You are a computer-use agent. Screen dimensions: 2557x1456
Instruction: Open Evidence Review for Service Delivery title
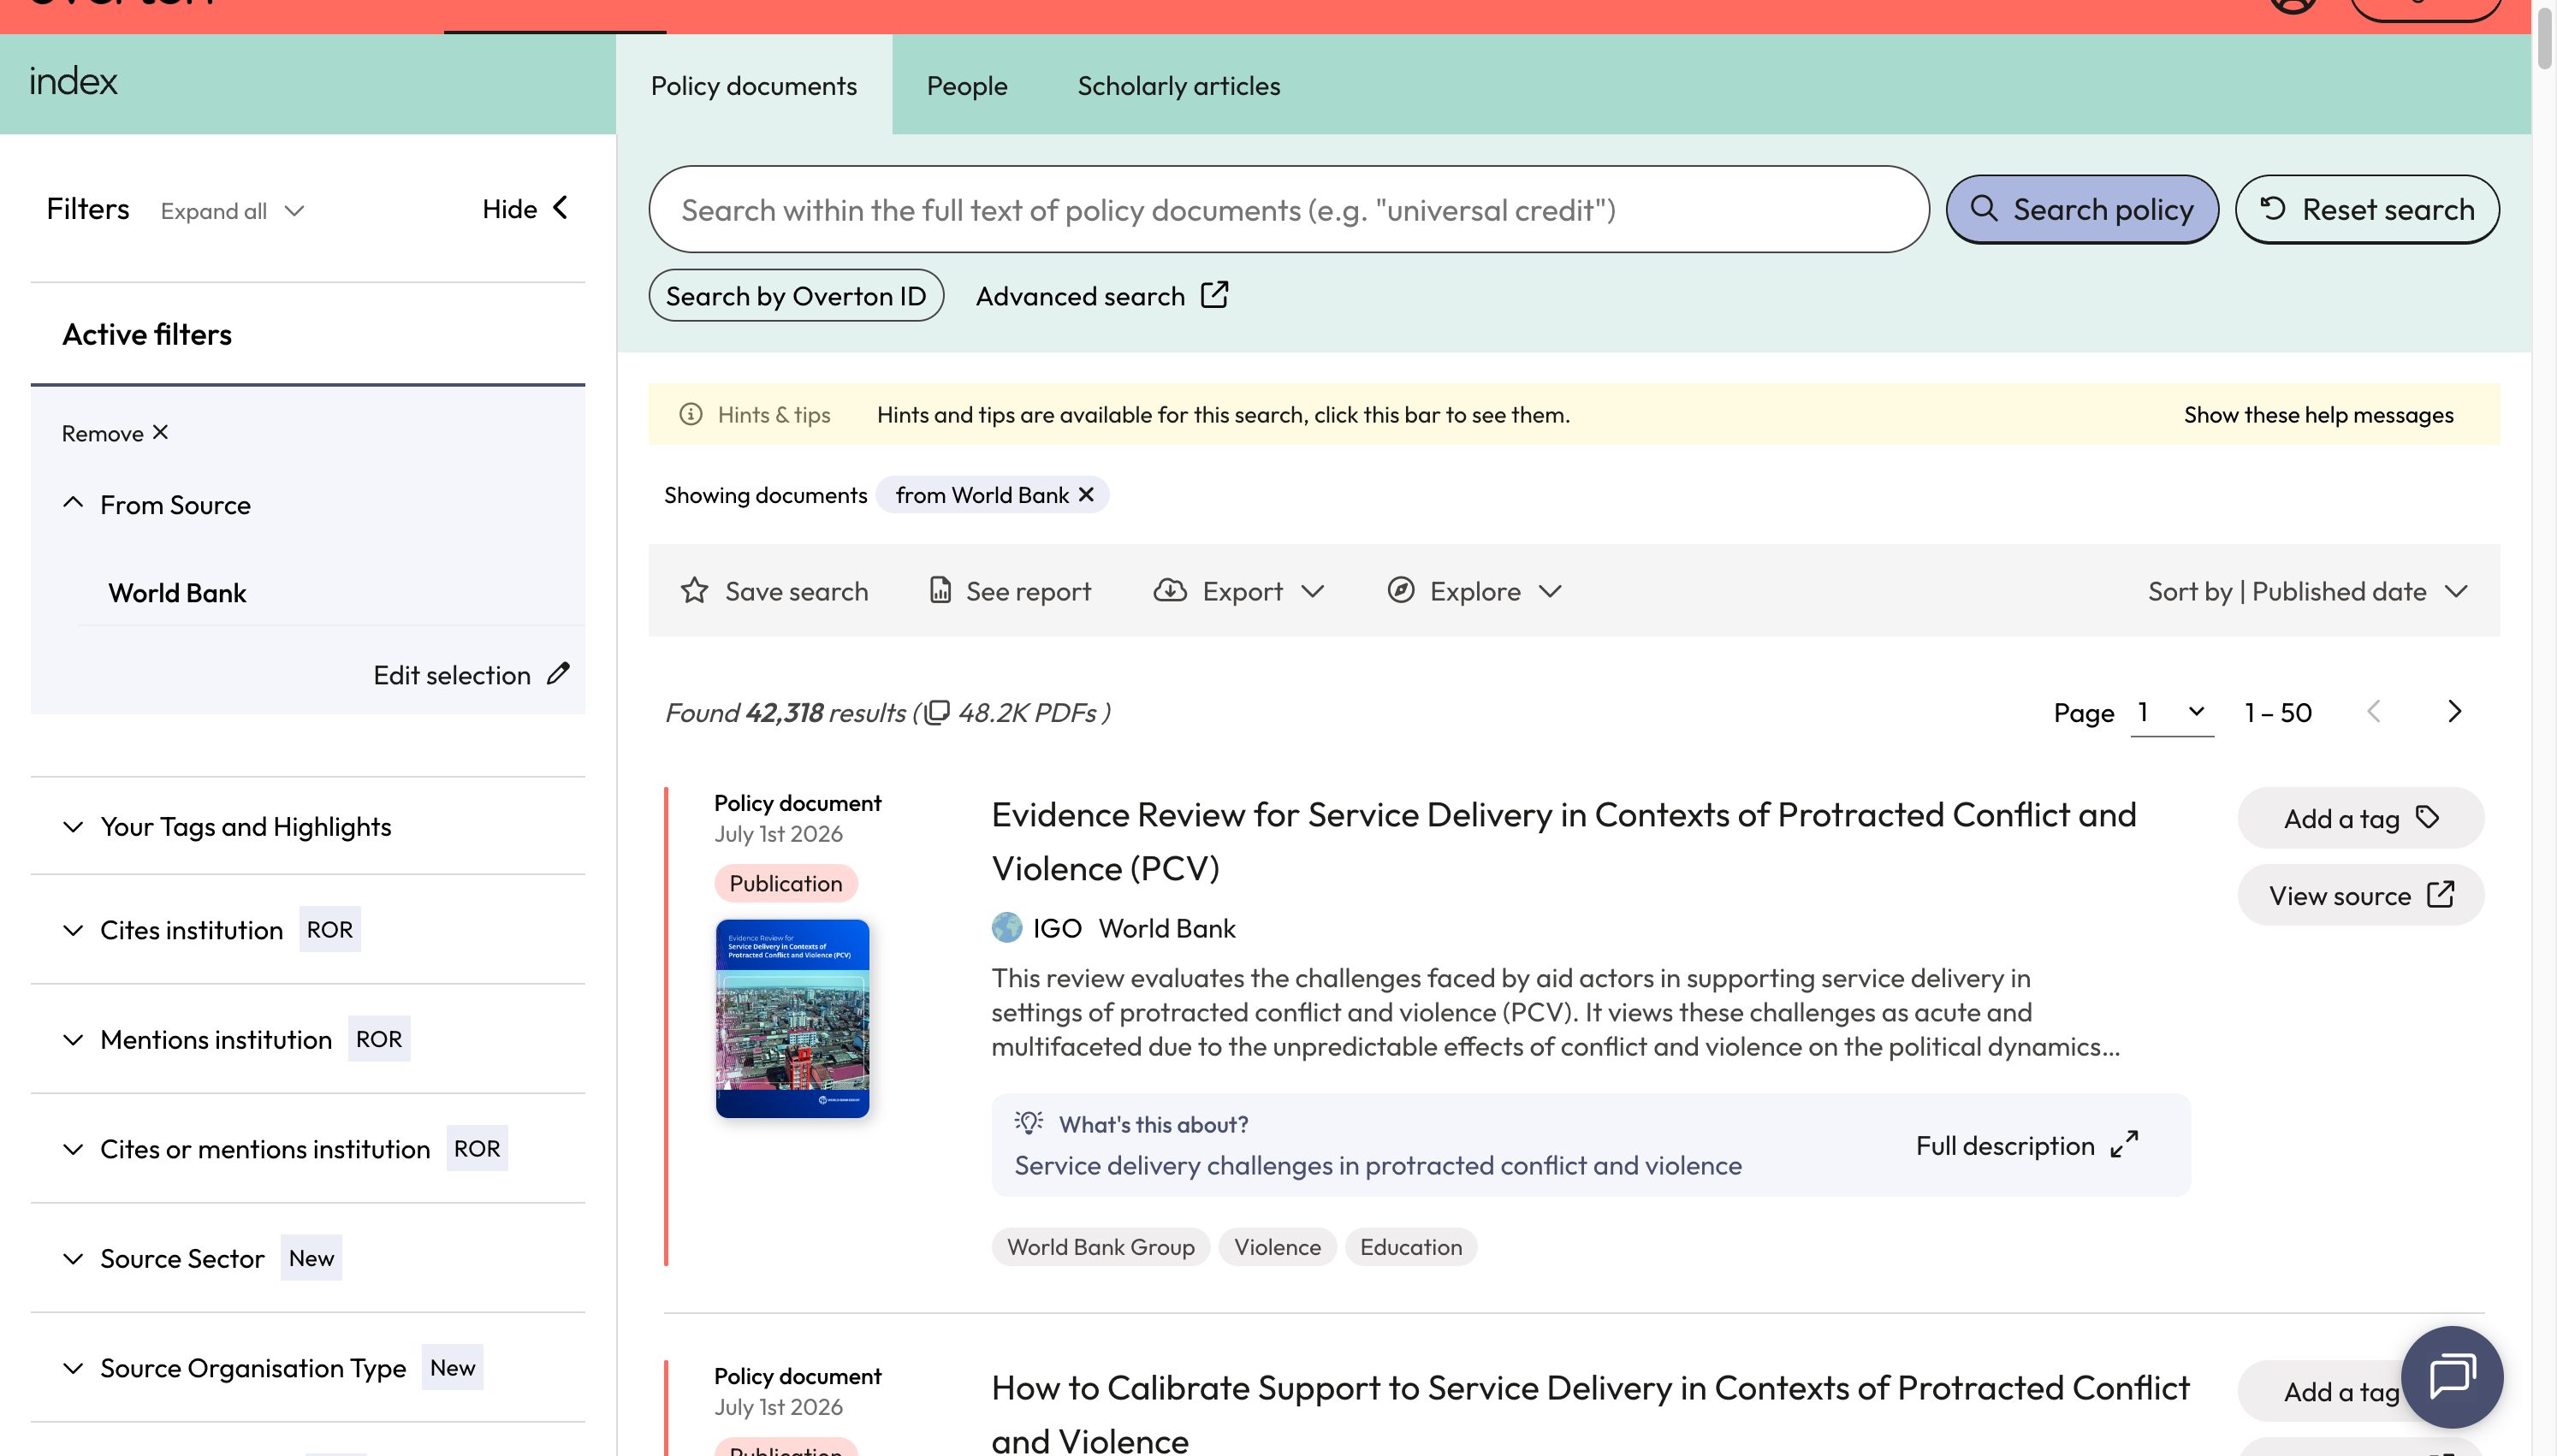point(1563,841)
